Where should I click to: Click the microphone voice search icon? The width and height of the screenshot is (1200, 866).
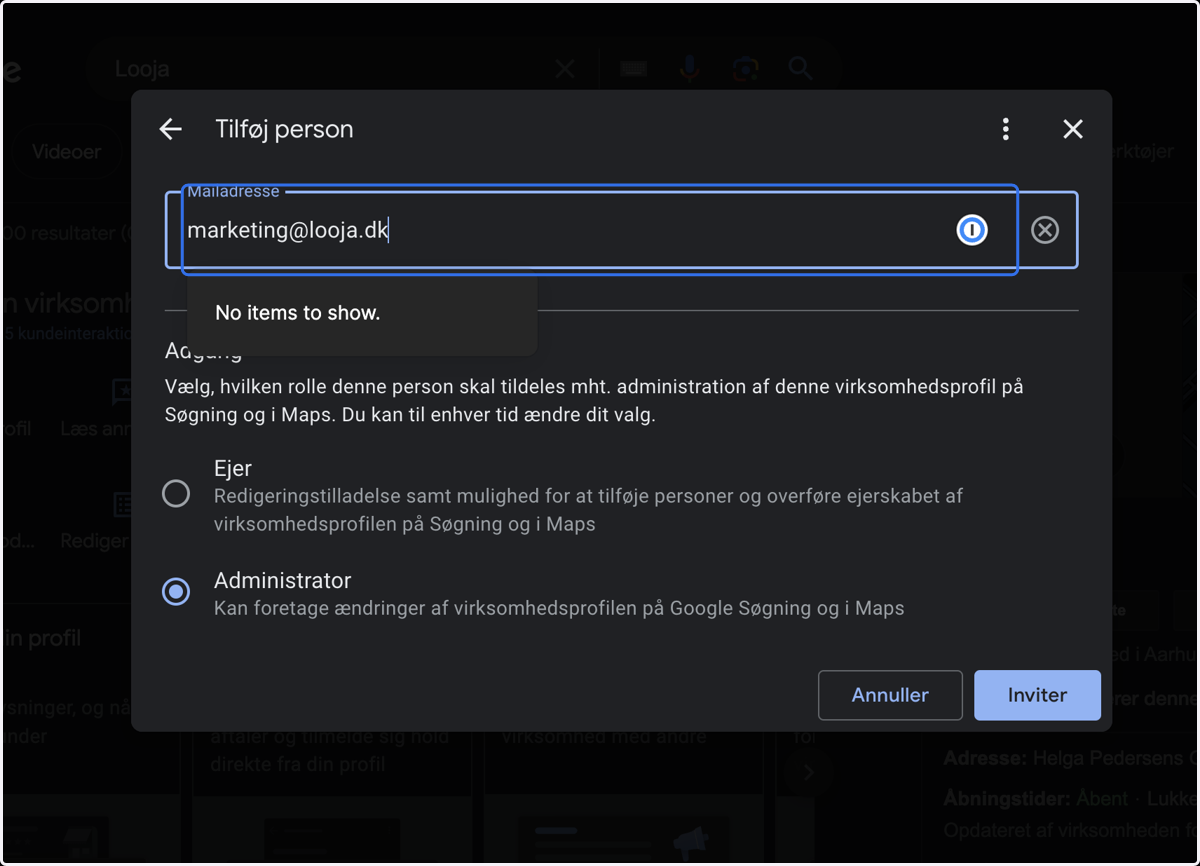pos(689,68)
